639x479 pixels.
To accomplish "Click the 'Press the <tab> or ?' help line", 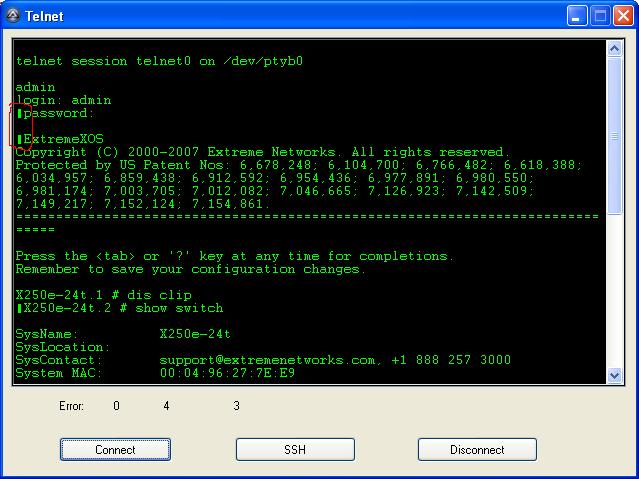I will [234, 256].
